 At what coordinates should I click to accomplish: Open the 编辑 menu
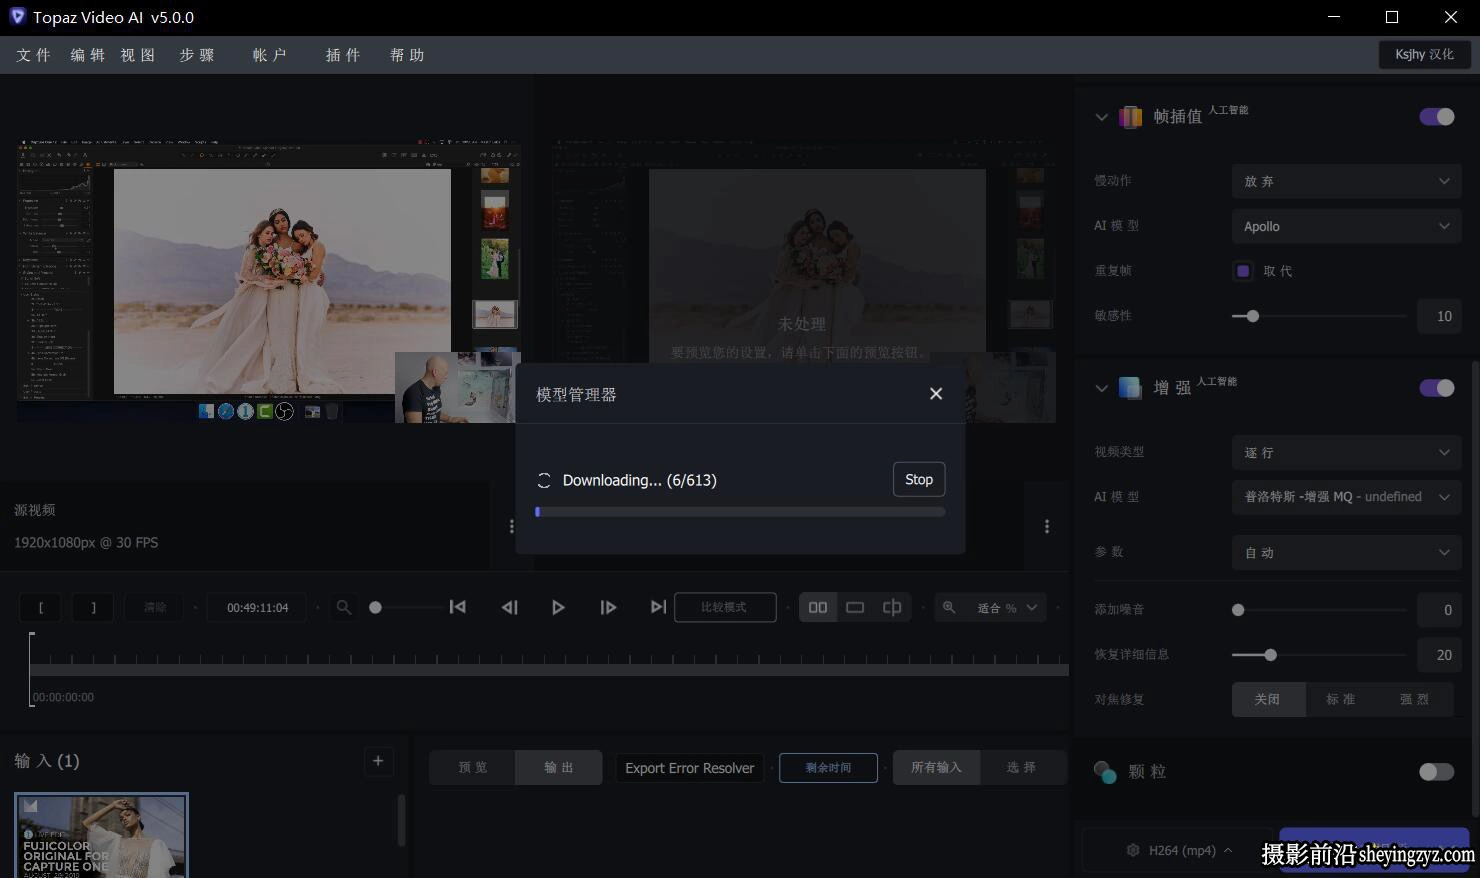88,55
